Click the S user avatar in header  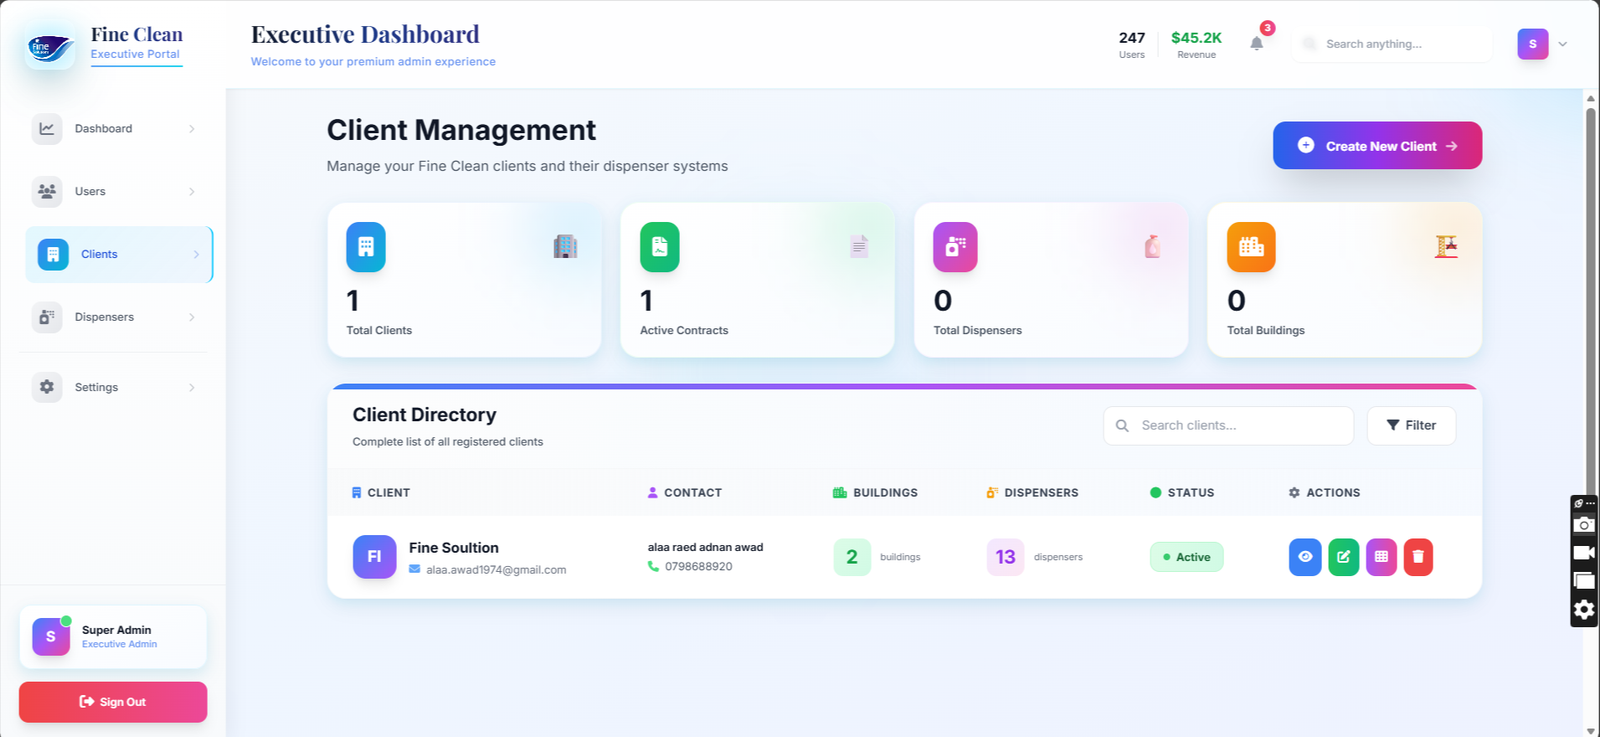pos(1533,44)
